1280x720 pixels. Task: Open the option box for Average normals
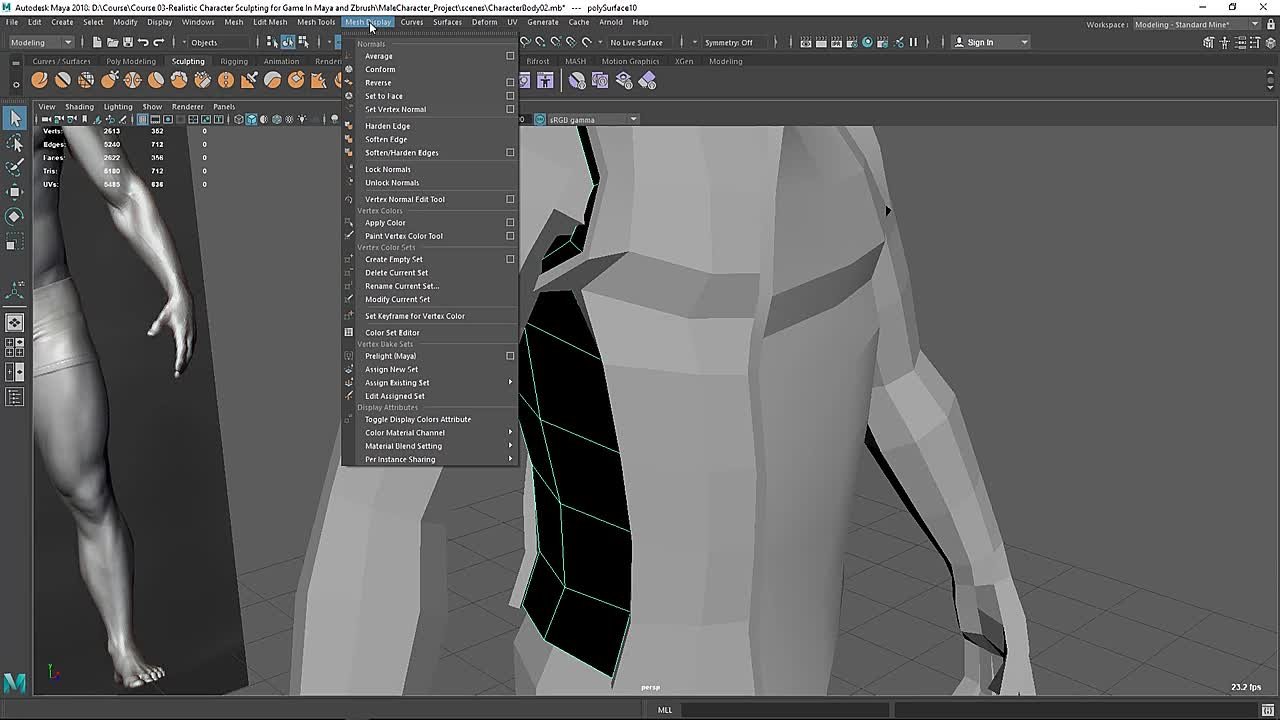(x=510, y=56)
